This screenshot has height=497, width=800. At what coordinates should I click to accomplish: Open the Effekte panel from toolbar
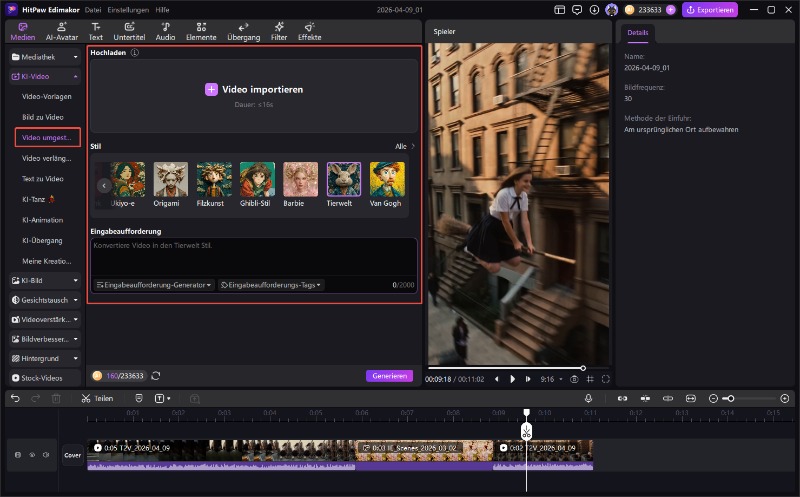[x=310, y=30]
